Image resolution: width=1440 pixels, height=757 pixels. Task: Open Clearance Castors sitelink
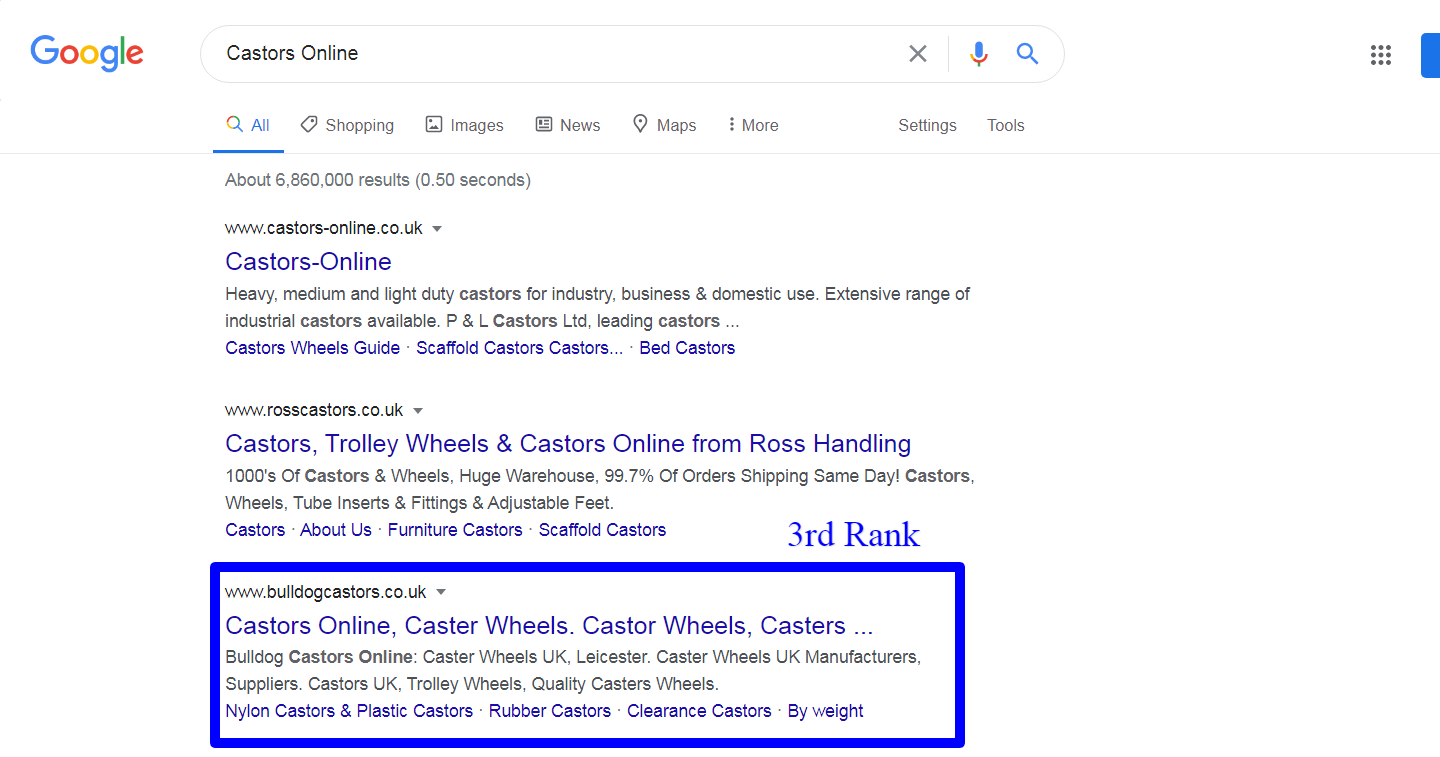(x=699, y=711)
